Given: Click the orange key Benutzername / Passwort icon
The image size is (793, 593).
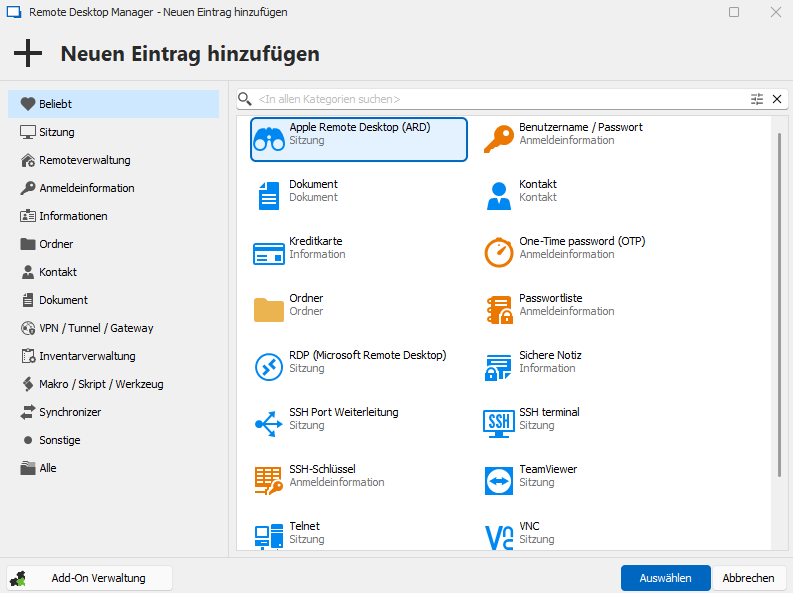Looking at the screenshot, I should point(499,139).
